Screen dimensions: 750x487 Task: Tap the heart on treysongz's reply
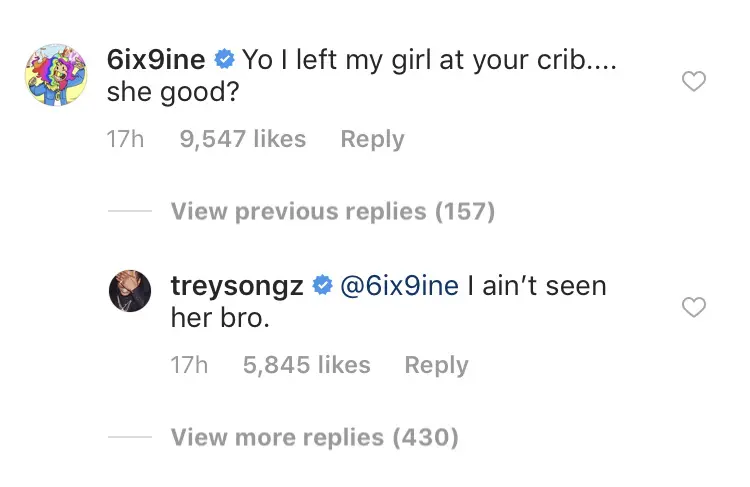tap(693, 308)
